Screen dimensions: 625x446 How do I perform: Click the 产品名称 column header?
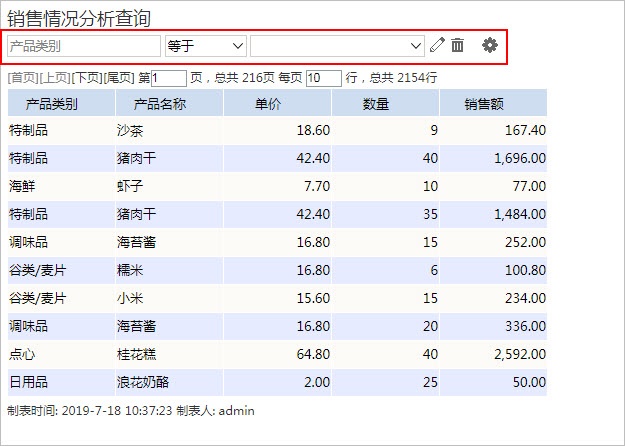[x=169, y=103]
